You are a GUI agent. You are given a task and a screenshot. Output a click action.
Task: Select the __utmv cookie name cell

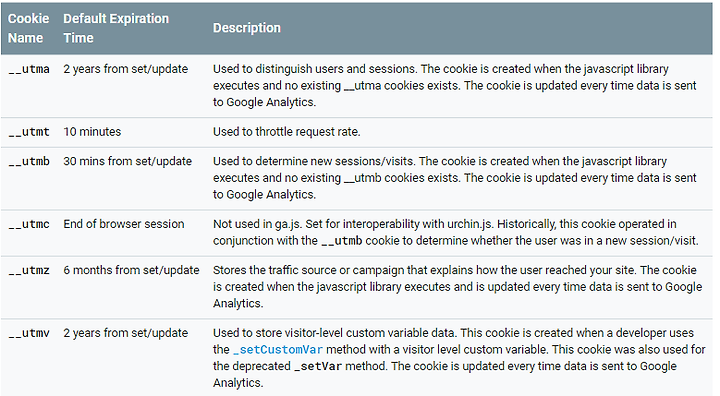tap(29, 334)
